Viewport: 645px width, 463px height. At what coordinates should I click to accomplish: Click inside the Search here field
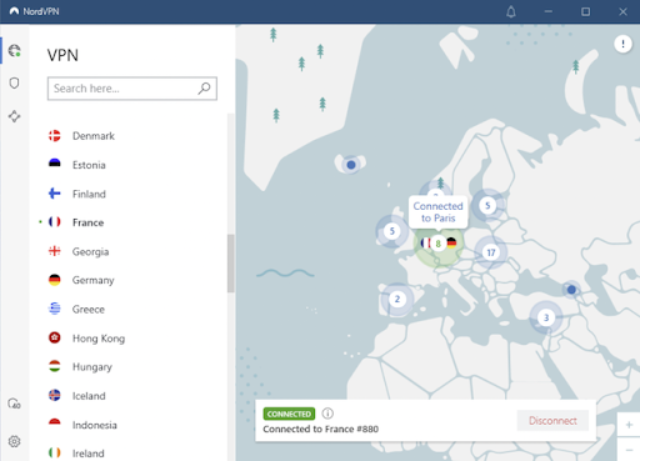[x=132, y=88]
